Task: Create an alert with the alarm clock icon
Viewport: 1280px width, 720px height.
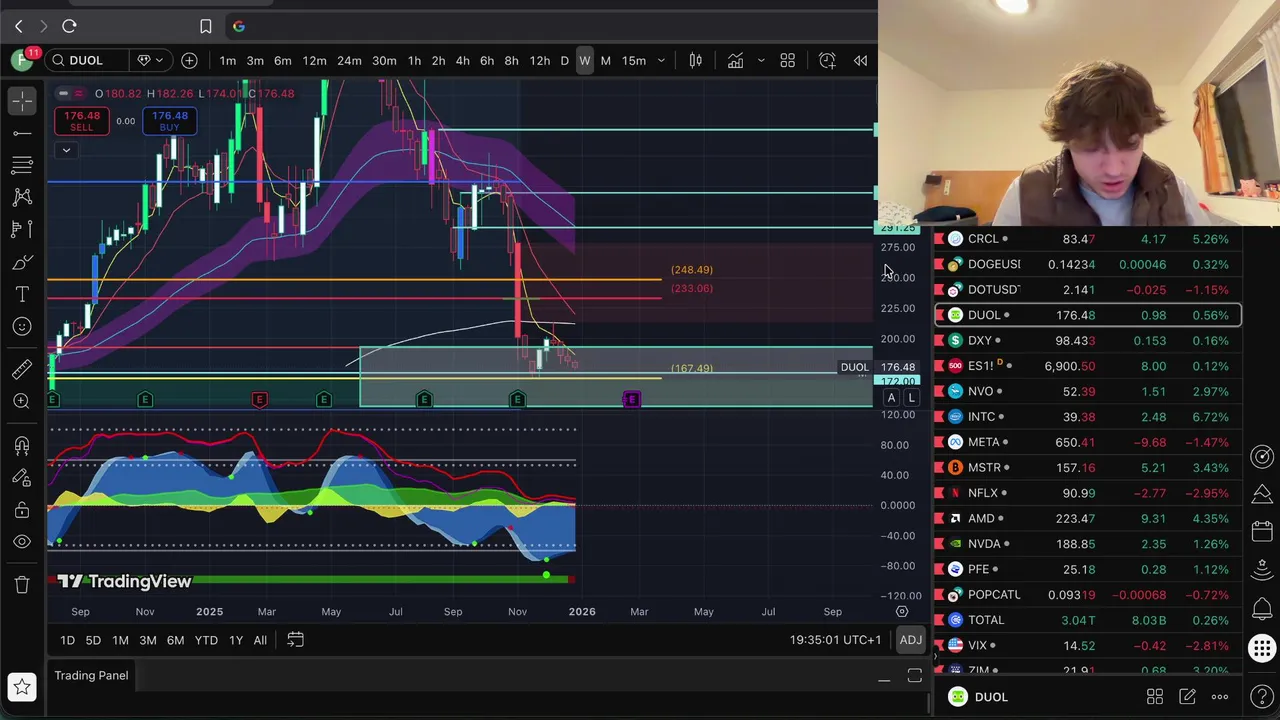Action: pyautogui.click(x=827, y=61)
